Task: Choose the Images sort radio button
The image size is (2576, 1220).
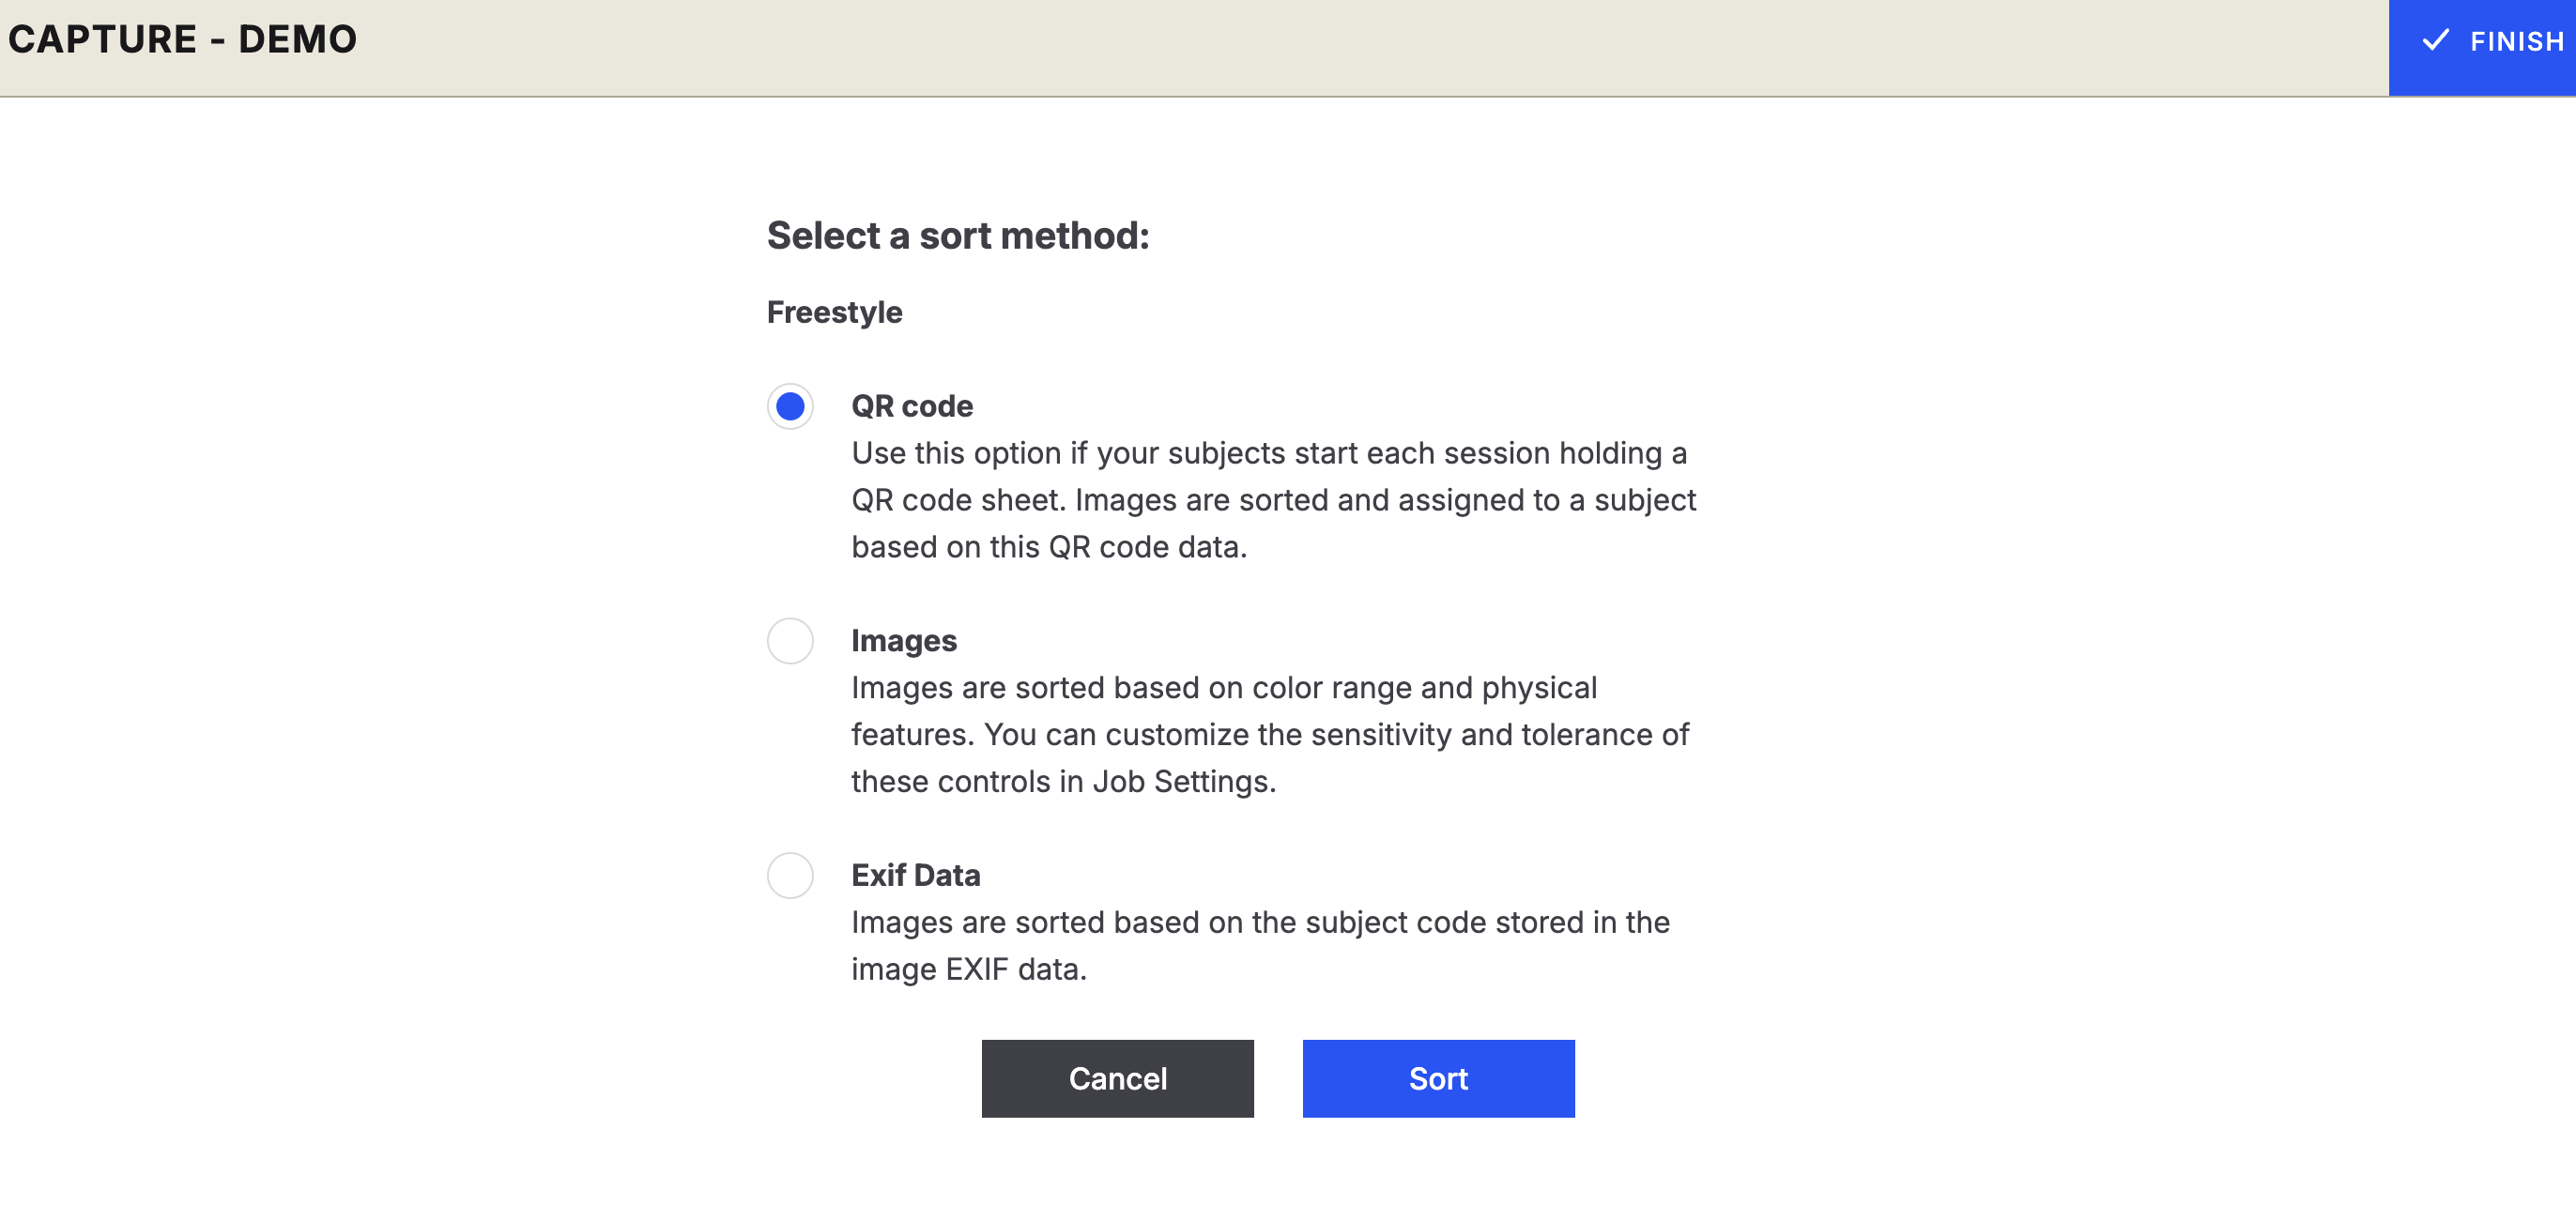Action: pos(790,640)
